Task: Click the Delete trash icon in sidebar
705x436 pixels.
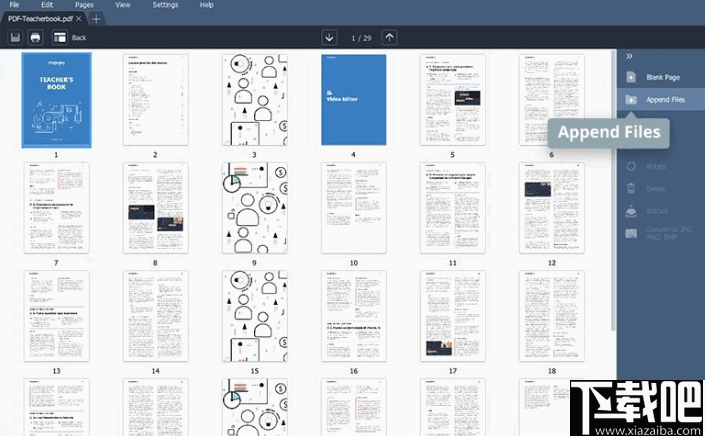Action: point(631,188)
